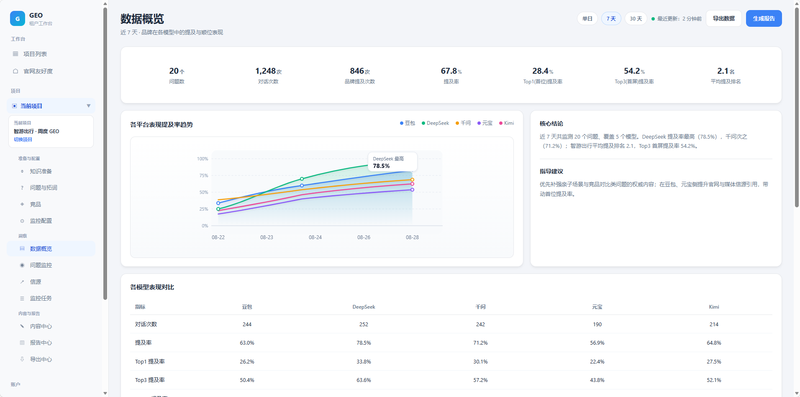The width and height of the screenshot is (800, 397).
Task: Click the 导出数据 button
Action: pyautogui.click(x=723, y=18)
